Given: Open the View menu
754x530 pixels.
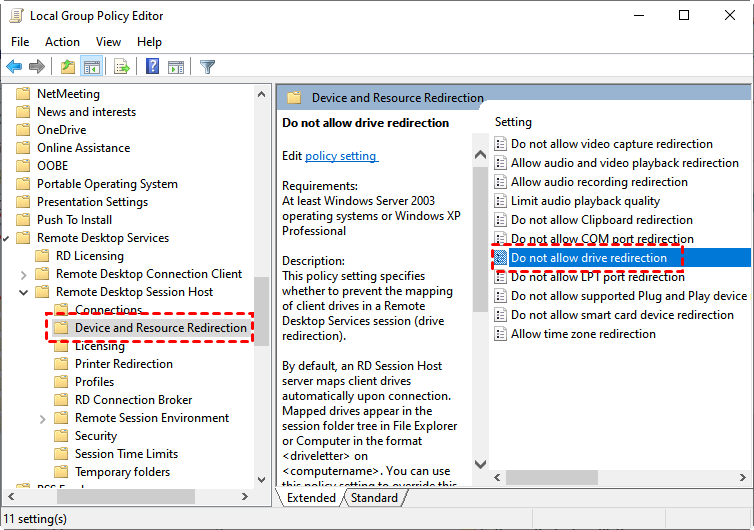Looking at the screenshot, I should click(x=108, y=42).
